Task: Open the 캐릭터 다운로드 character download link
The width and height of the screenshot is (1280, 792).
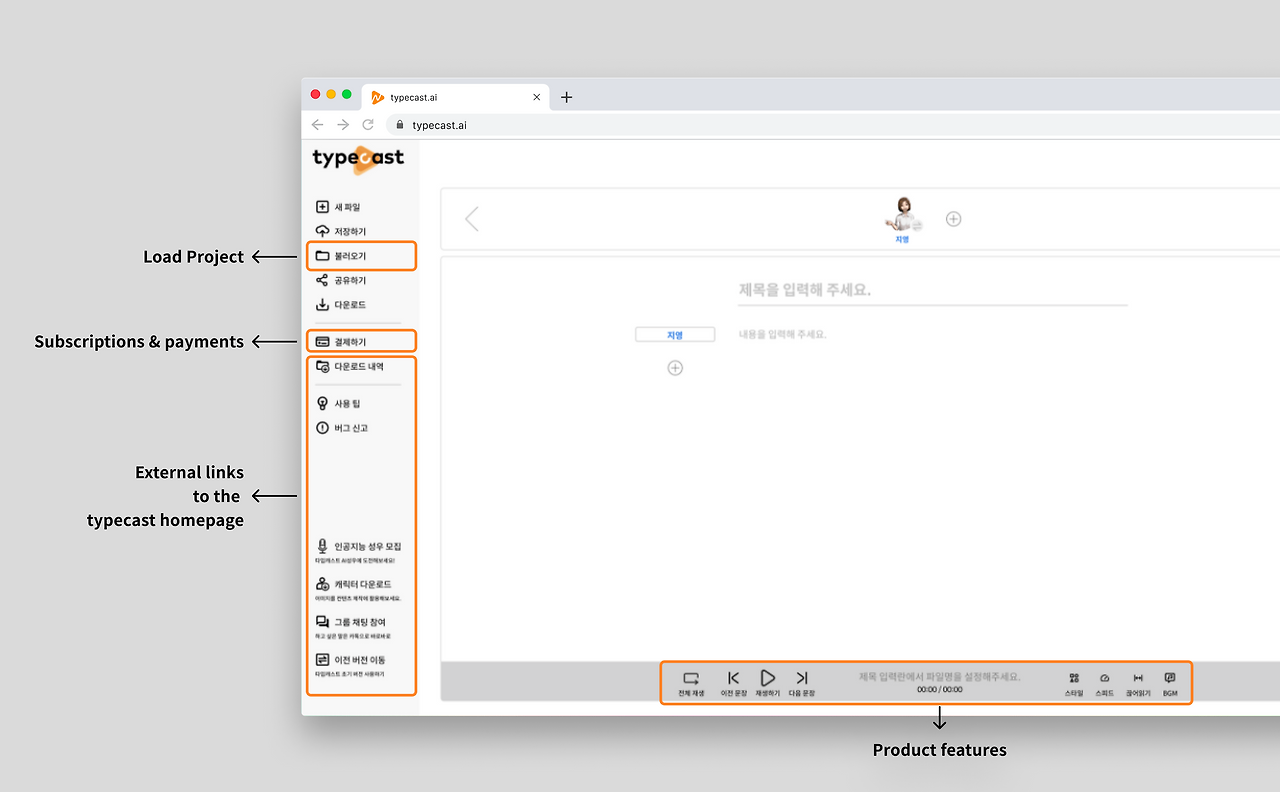Action: click(x=359, y=588)
